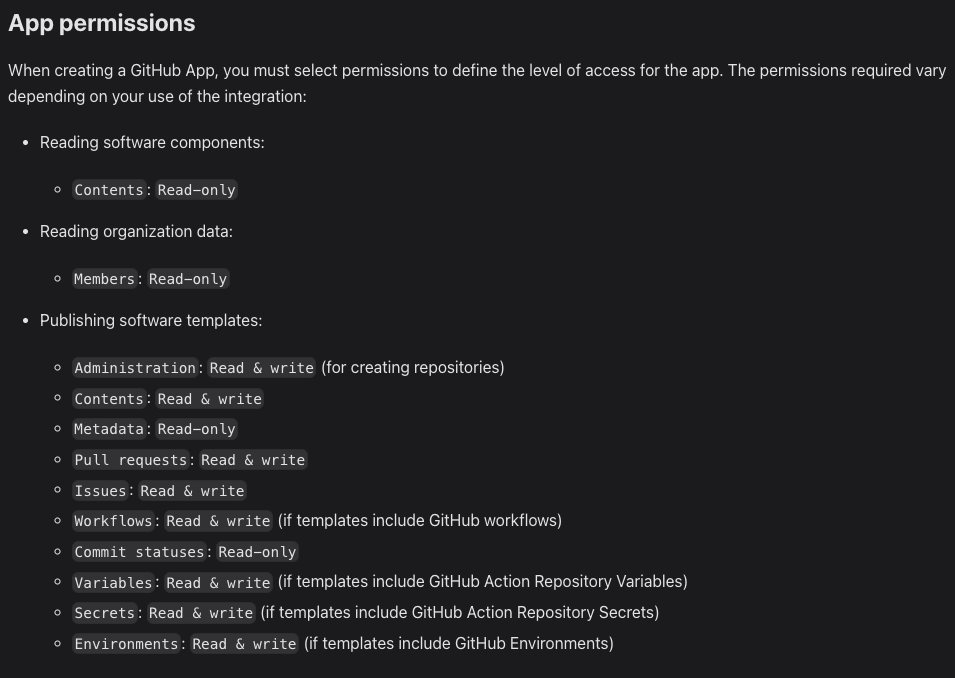Click the Environments code label
The width and height of the screenshot is (955, 678).
pyautogui.click(x=126, y=644)
